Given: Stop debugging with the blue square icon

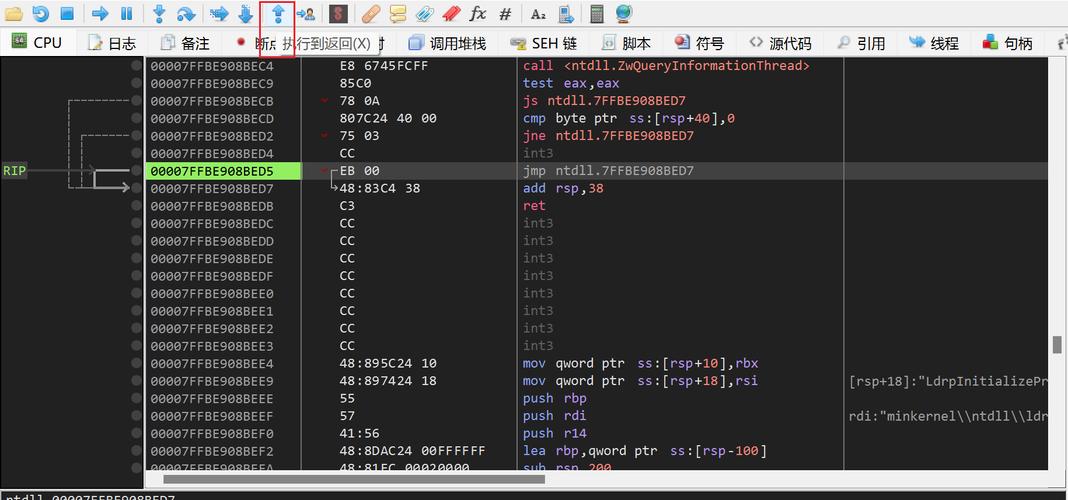Looking at the screenshot, I should click(67, 14).
